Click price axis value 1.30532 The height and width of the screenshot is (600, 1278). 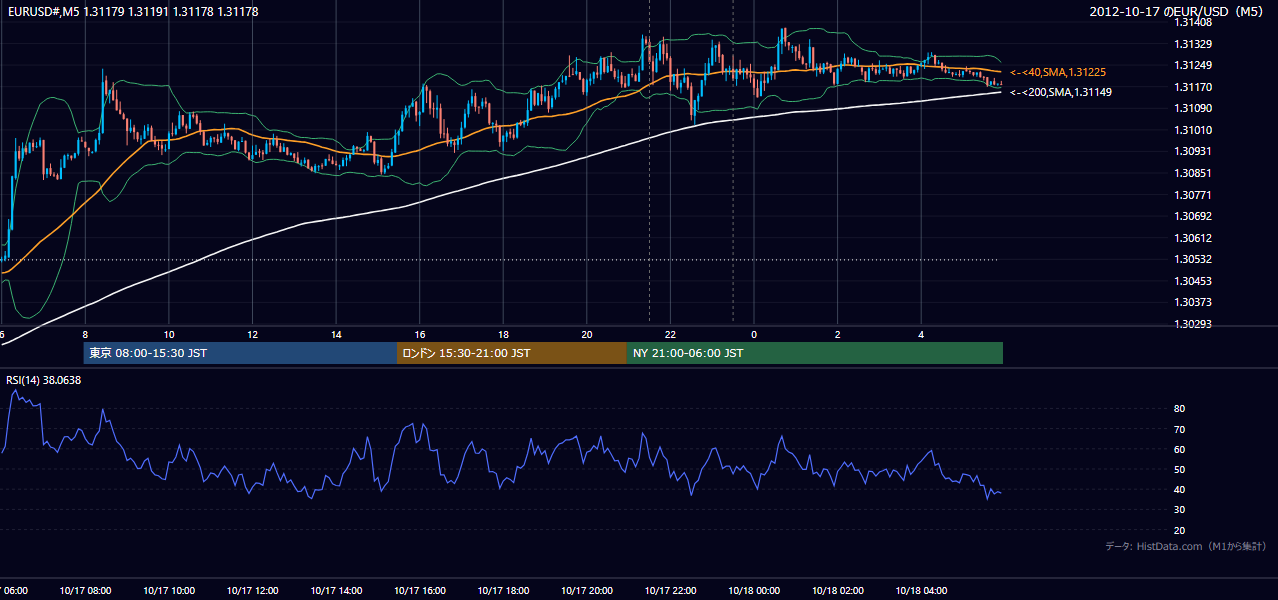tap(1194, 259)
